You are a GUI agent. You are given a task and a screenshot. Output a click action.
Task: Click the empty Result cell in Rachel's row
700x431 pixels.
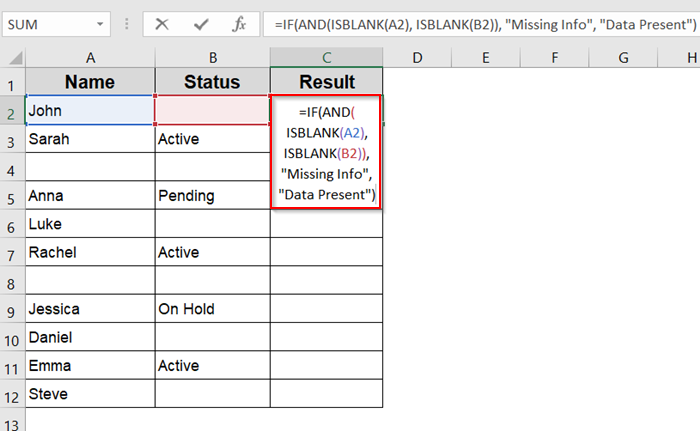pyautogui.click(x=326, y=252)
